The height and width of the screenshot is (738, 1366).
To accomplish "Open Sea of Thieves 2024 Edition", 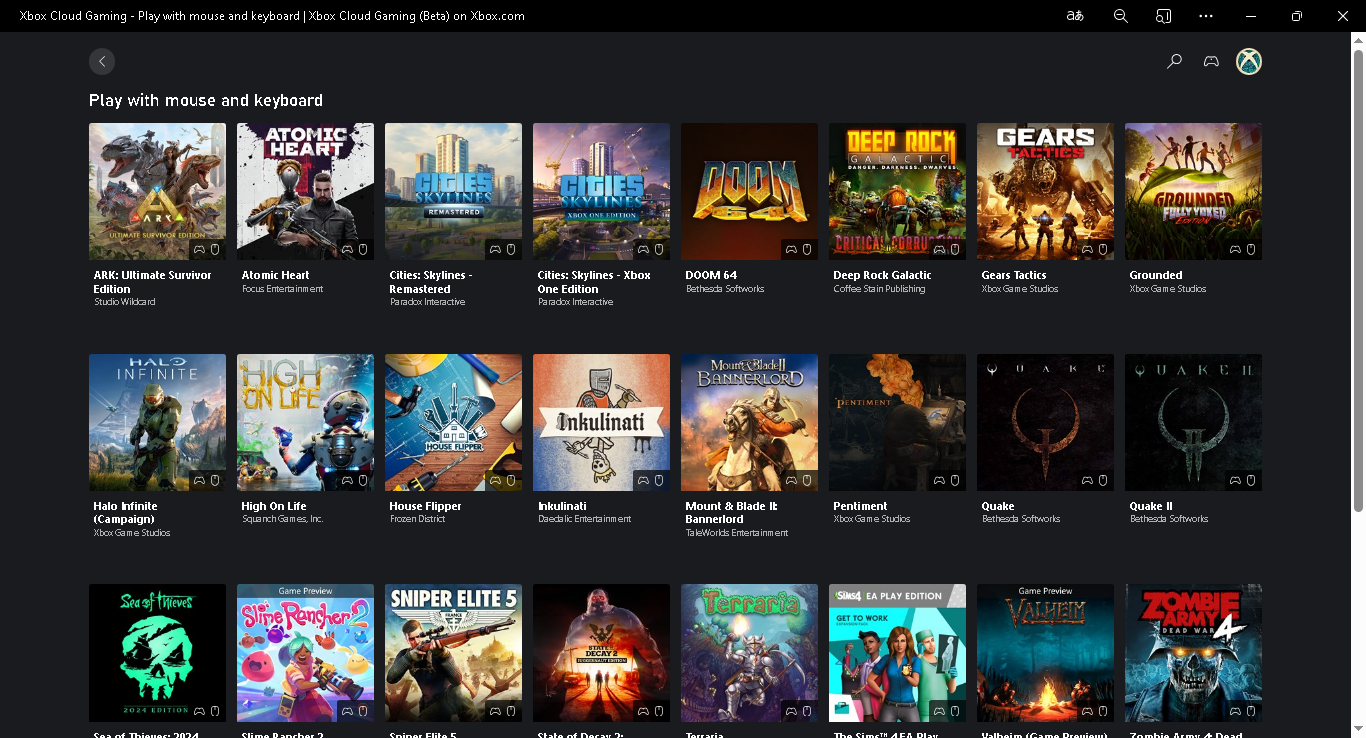I will tap(157, 653).
